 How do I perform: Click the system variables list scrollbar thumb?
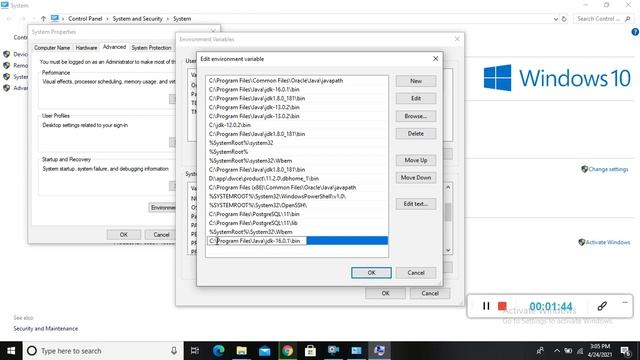coord(448,212)
